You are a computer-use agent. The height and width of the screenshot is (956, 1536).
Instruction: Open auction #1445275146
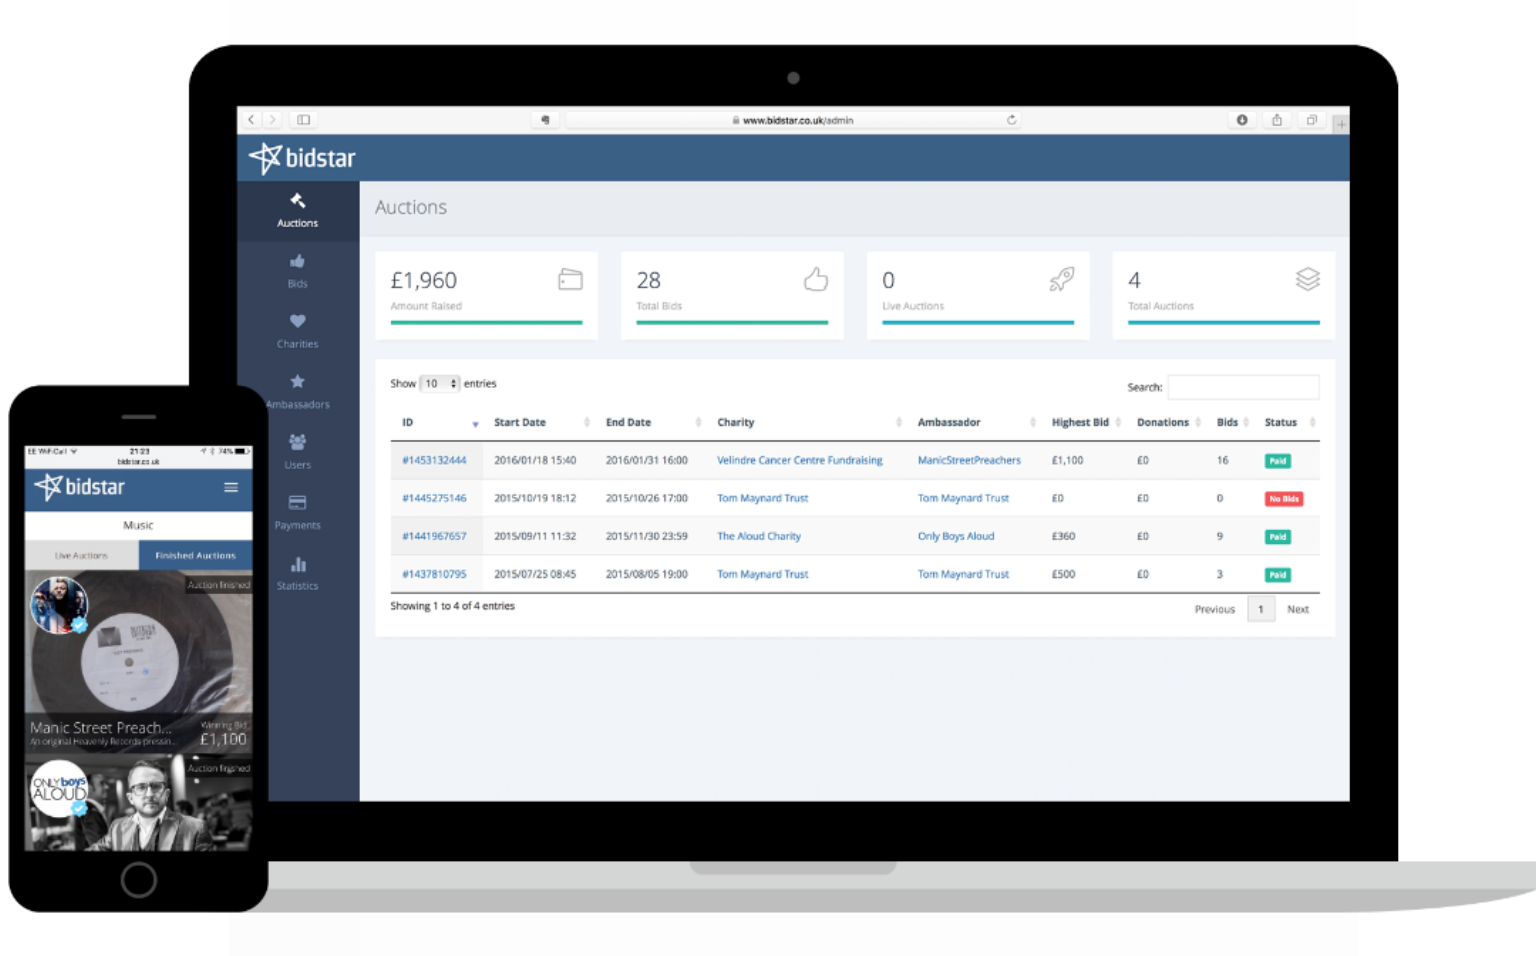(x=434, y=498)
